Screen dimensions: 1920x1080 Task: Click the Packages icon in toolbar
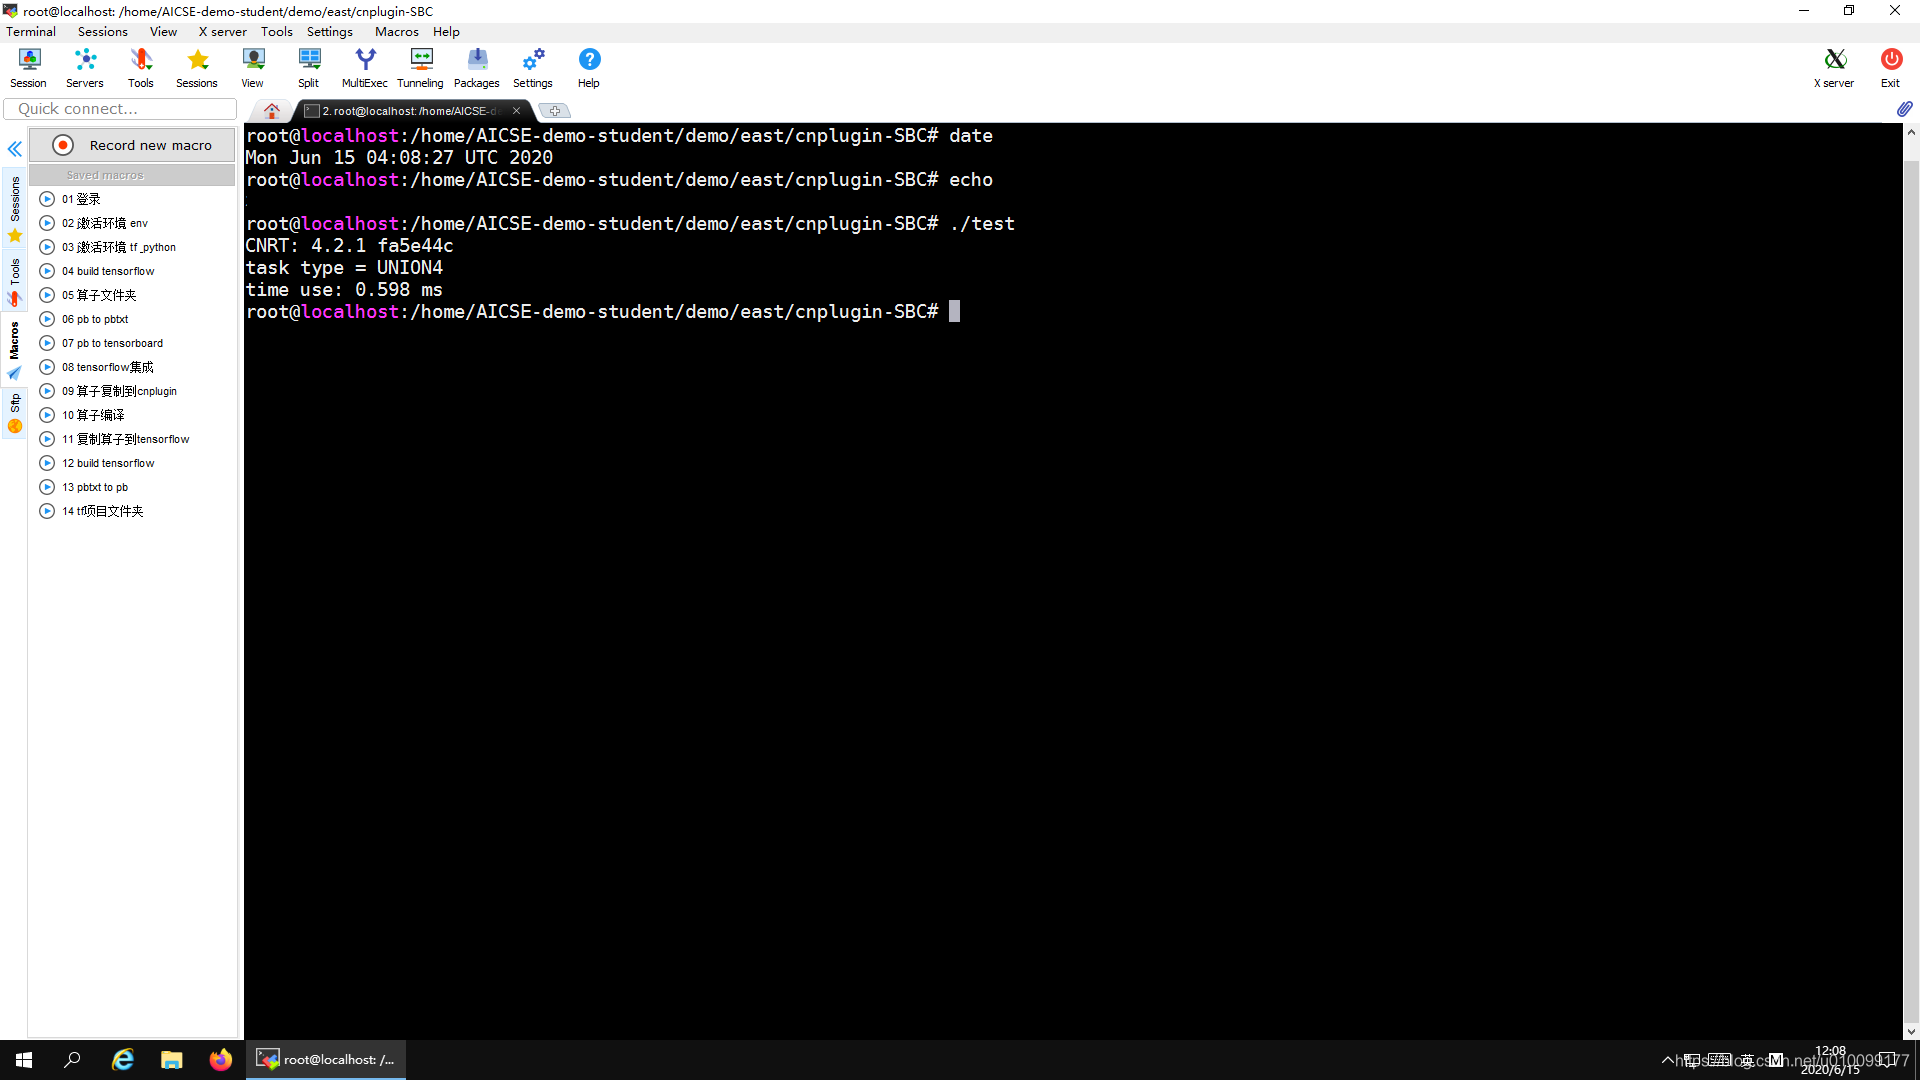click(476, 67)
